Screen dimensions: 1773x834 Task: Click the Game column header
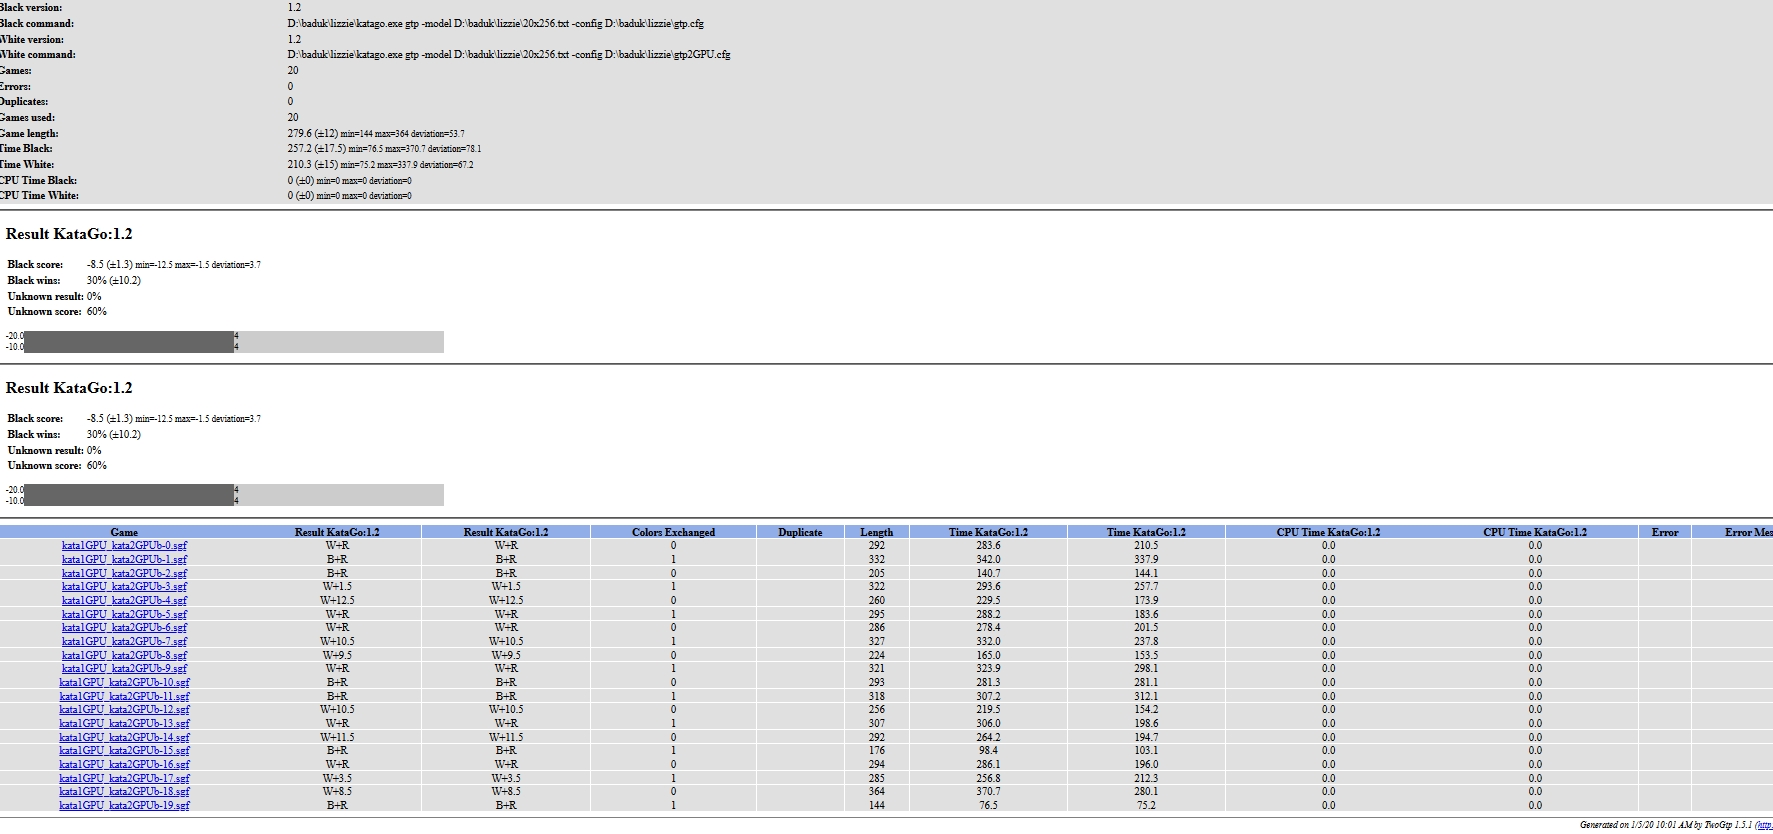[x=124, y=532]
